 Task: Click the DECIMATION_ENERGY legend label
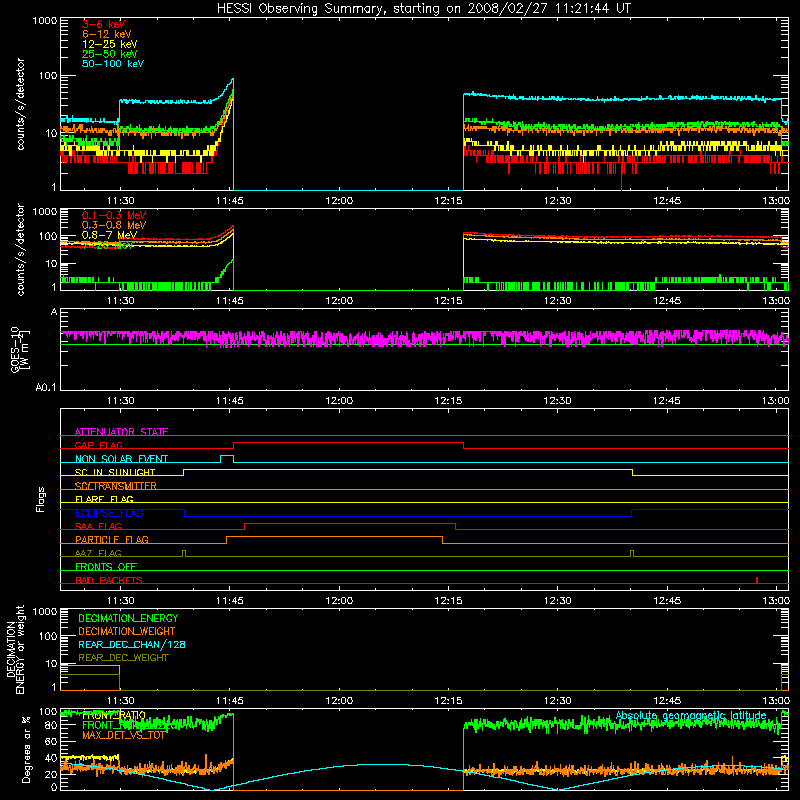point(128,618)
